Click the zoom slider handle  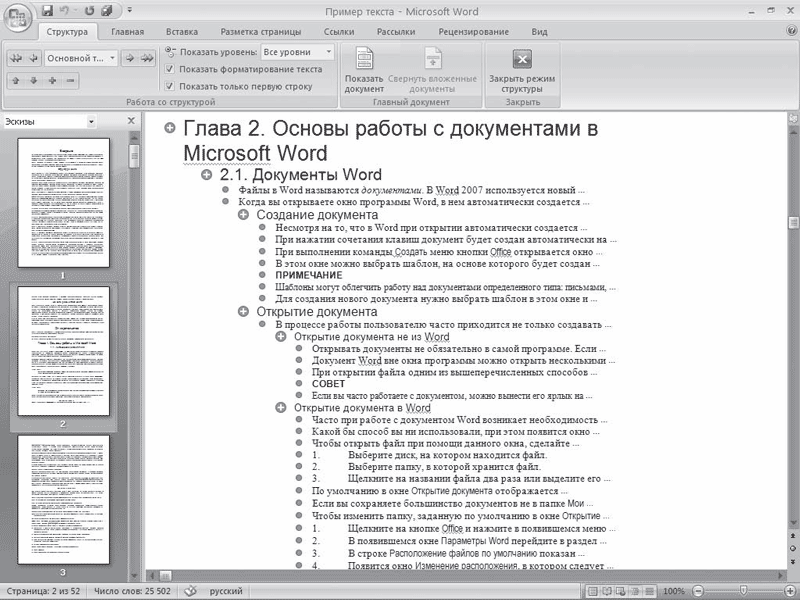point(743,591)
